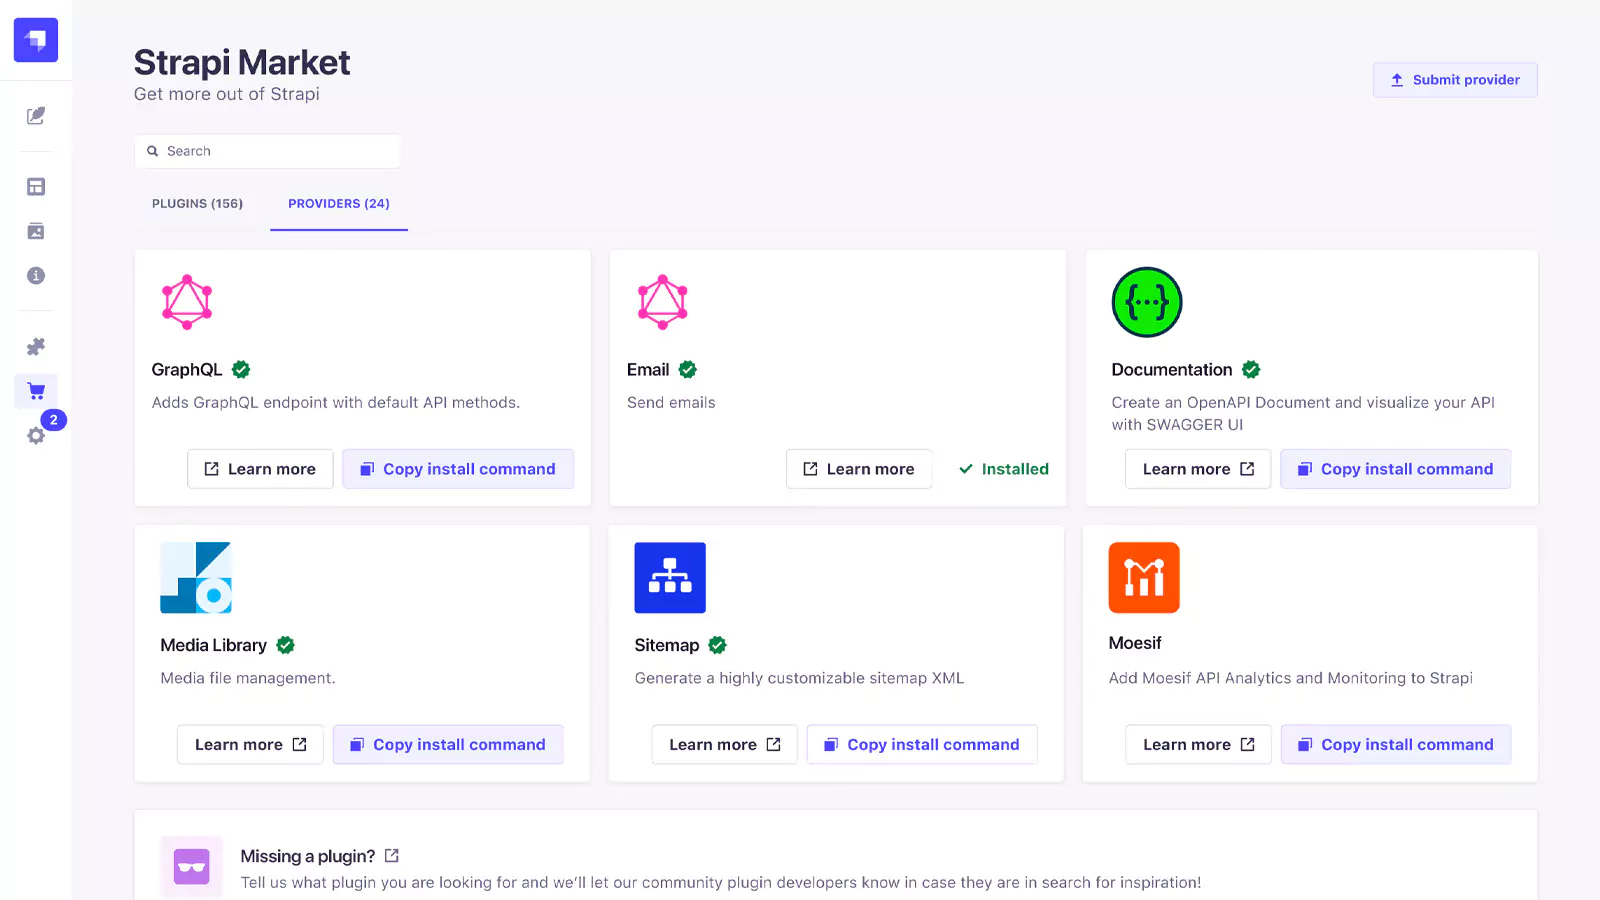Viewport: 1600px width, 900px height.
Task: Click the purple Missing a plugin glasses icon
Action: coord(191,866)
